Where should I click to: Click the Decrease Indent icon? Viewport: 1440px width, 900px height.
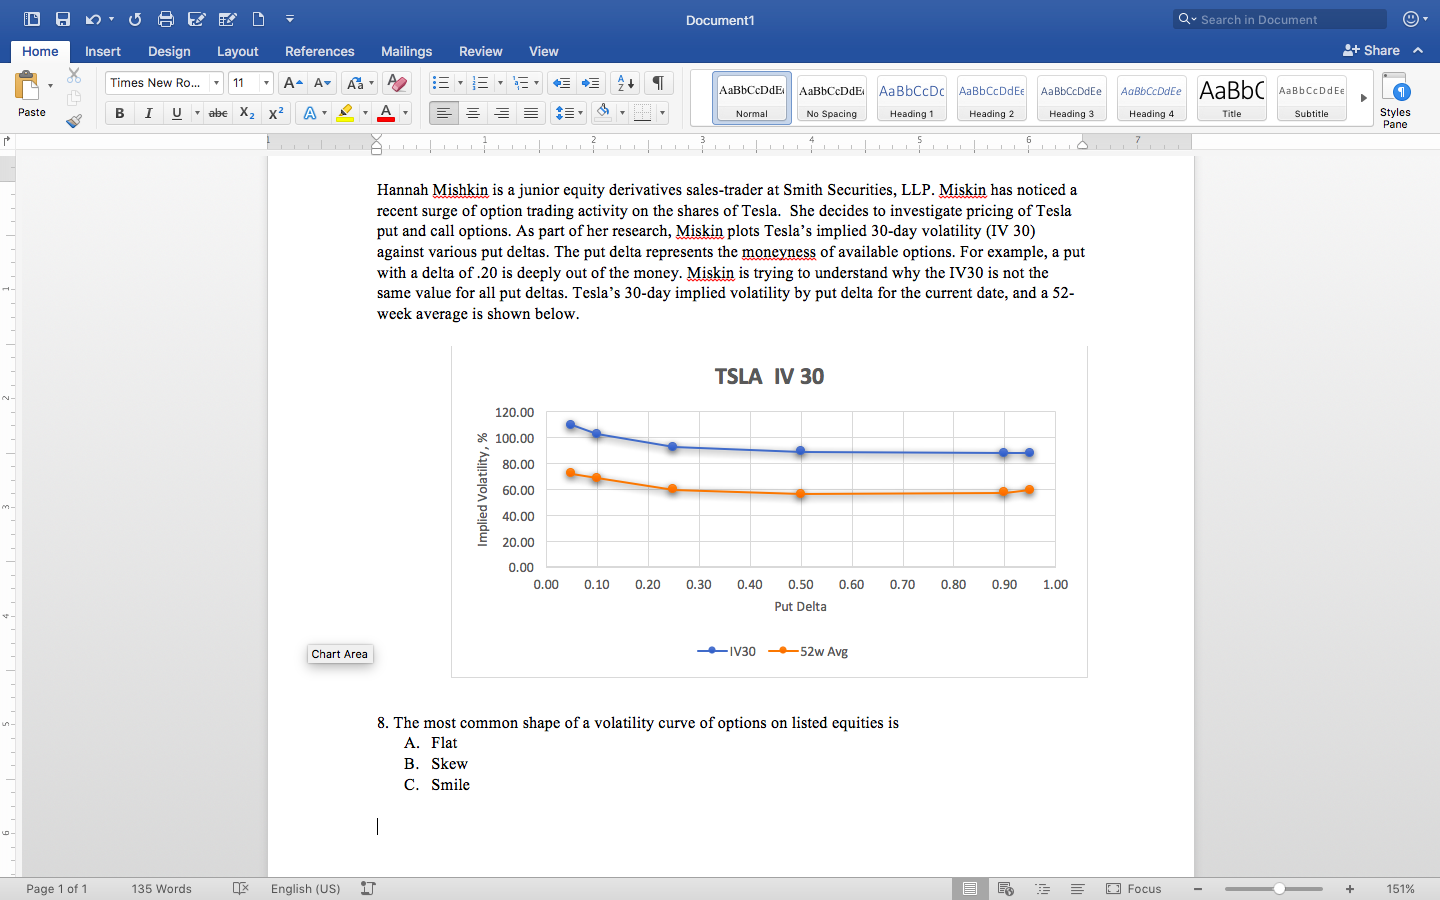click(x=562, y=83)
